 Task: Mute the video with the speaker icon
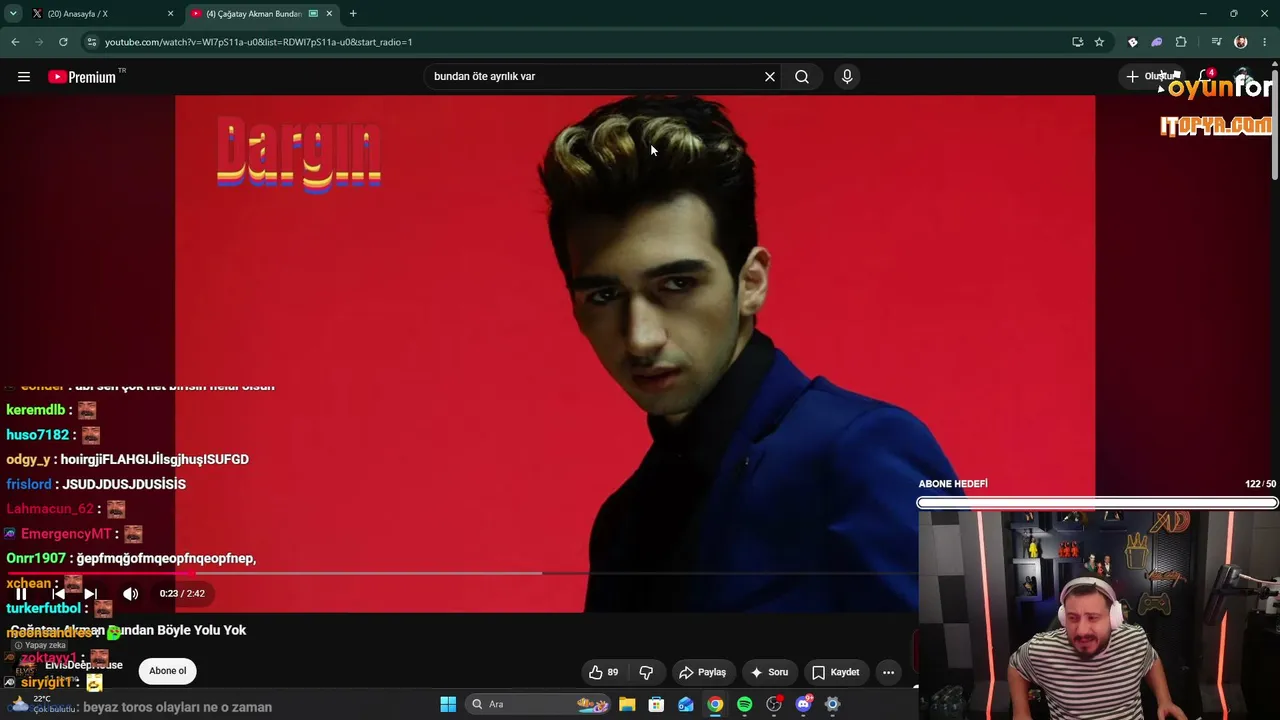click(130, 594)
